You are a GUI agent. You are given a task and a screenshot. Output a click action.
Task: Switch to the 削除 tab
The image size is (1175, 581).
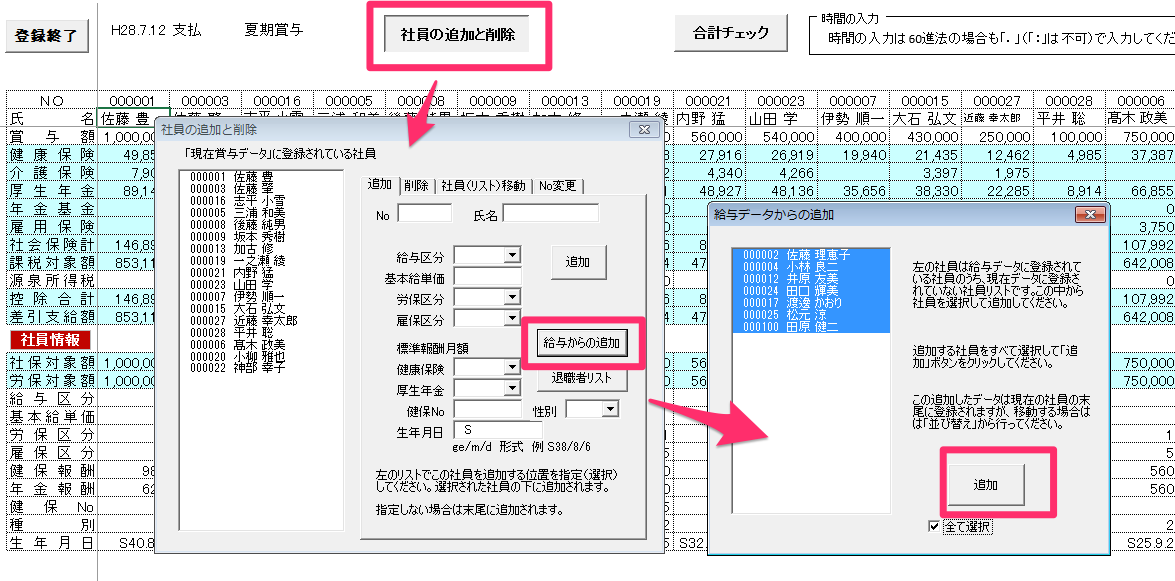(x=416, y=186)
